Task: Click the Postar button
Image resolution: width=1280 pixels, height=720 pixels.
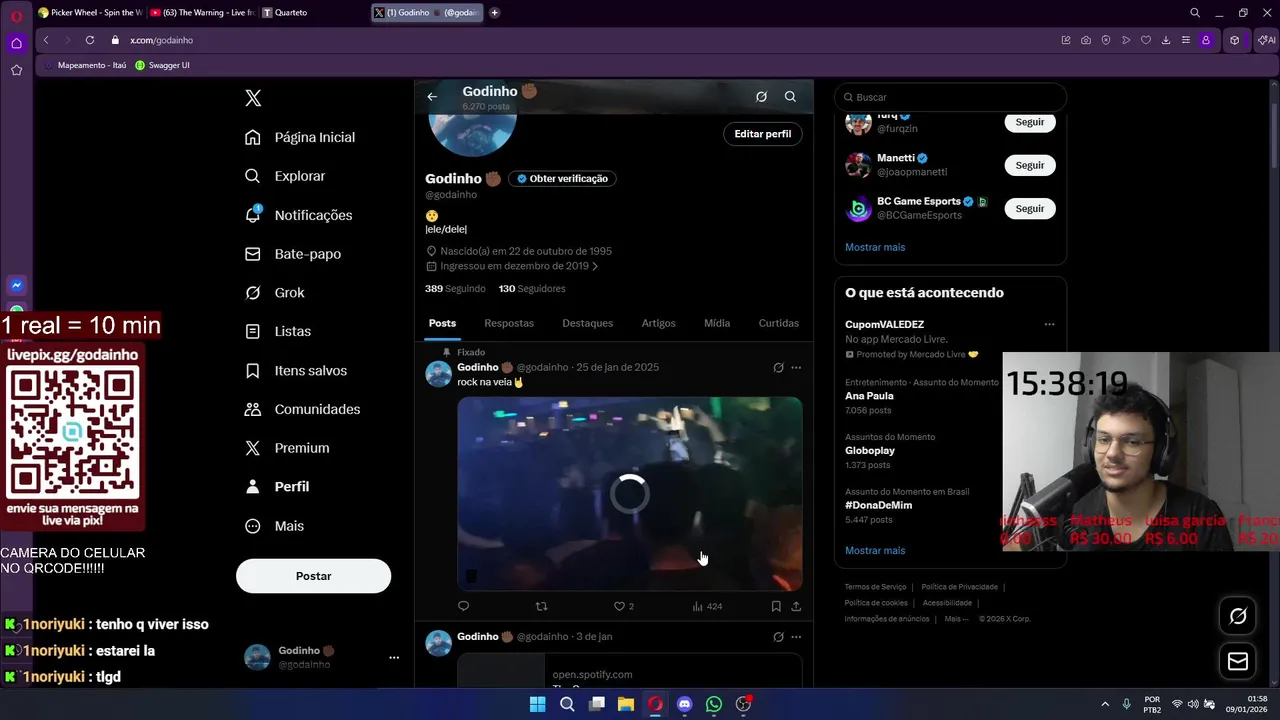Action: point(313,576)
